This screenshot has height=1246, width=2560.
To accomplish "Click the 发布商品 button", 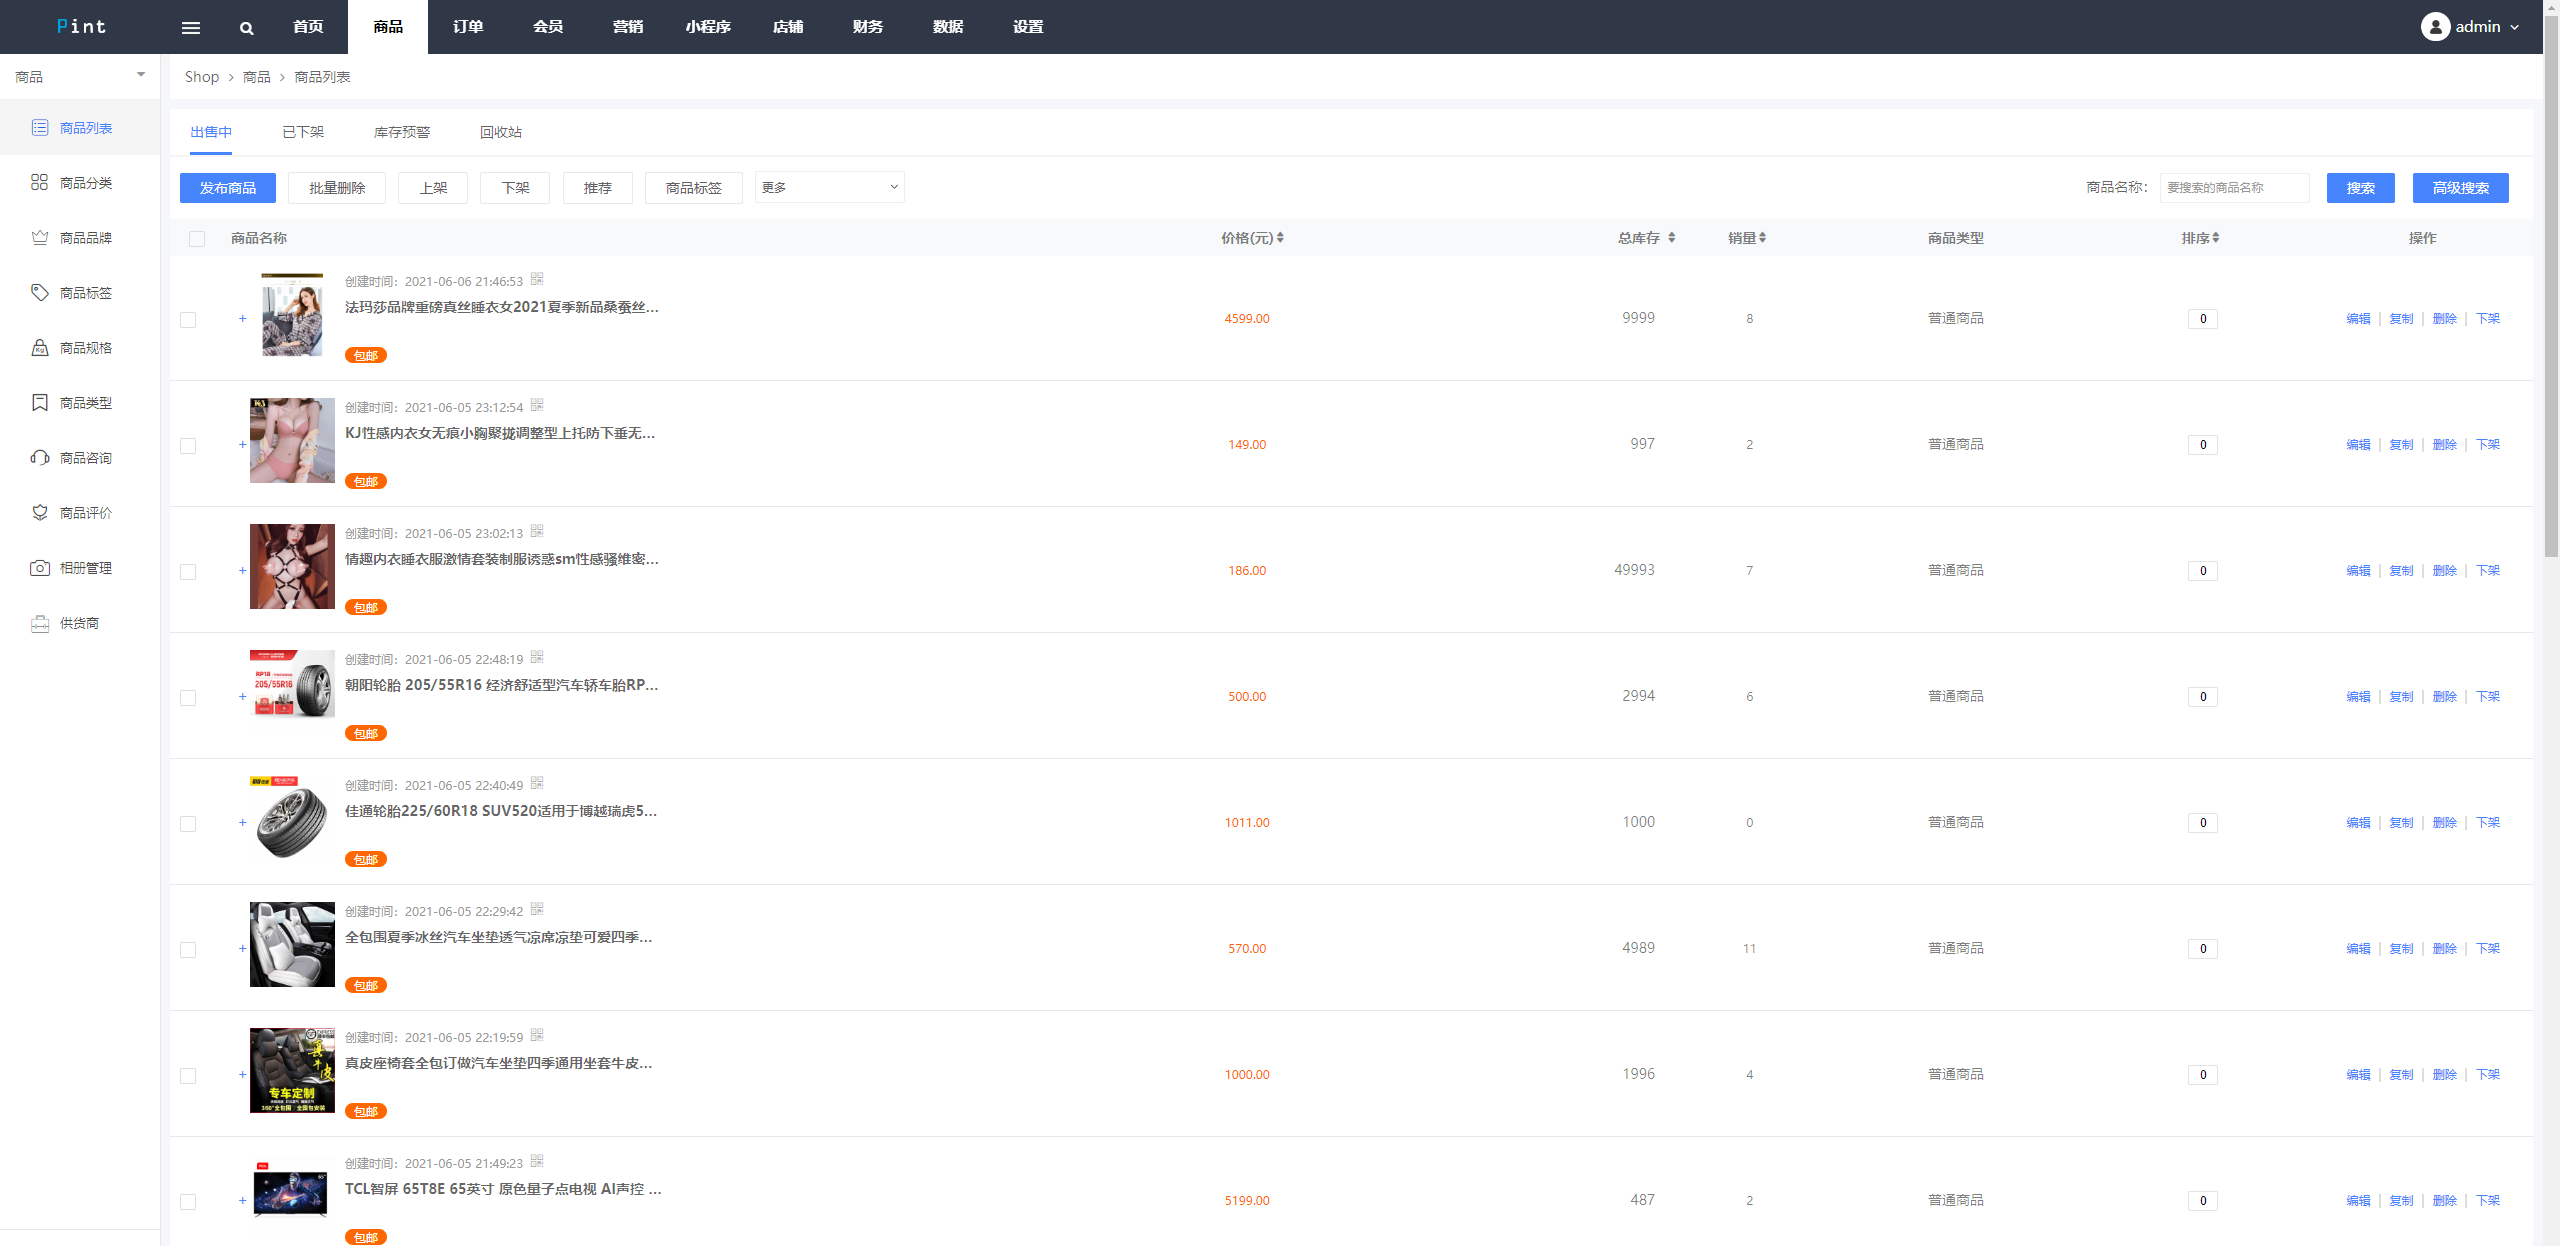I will click(227, 187).
